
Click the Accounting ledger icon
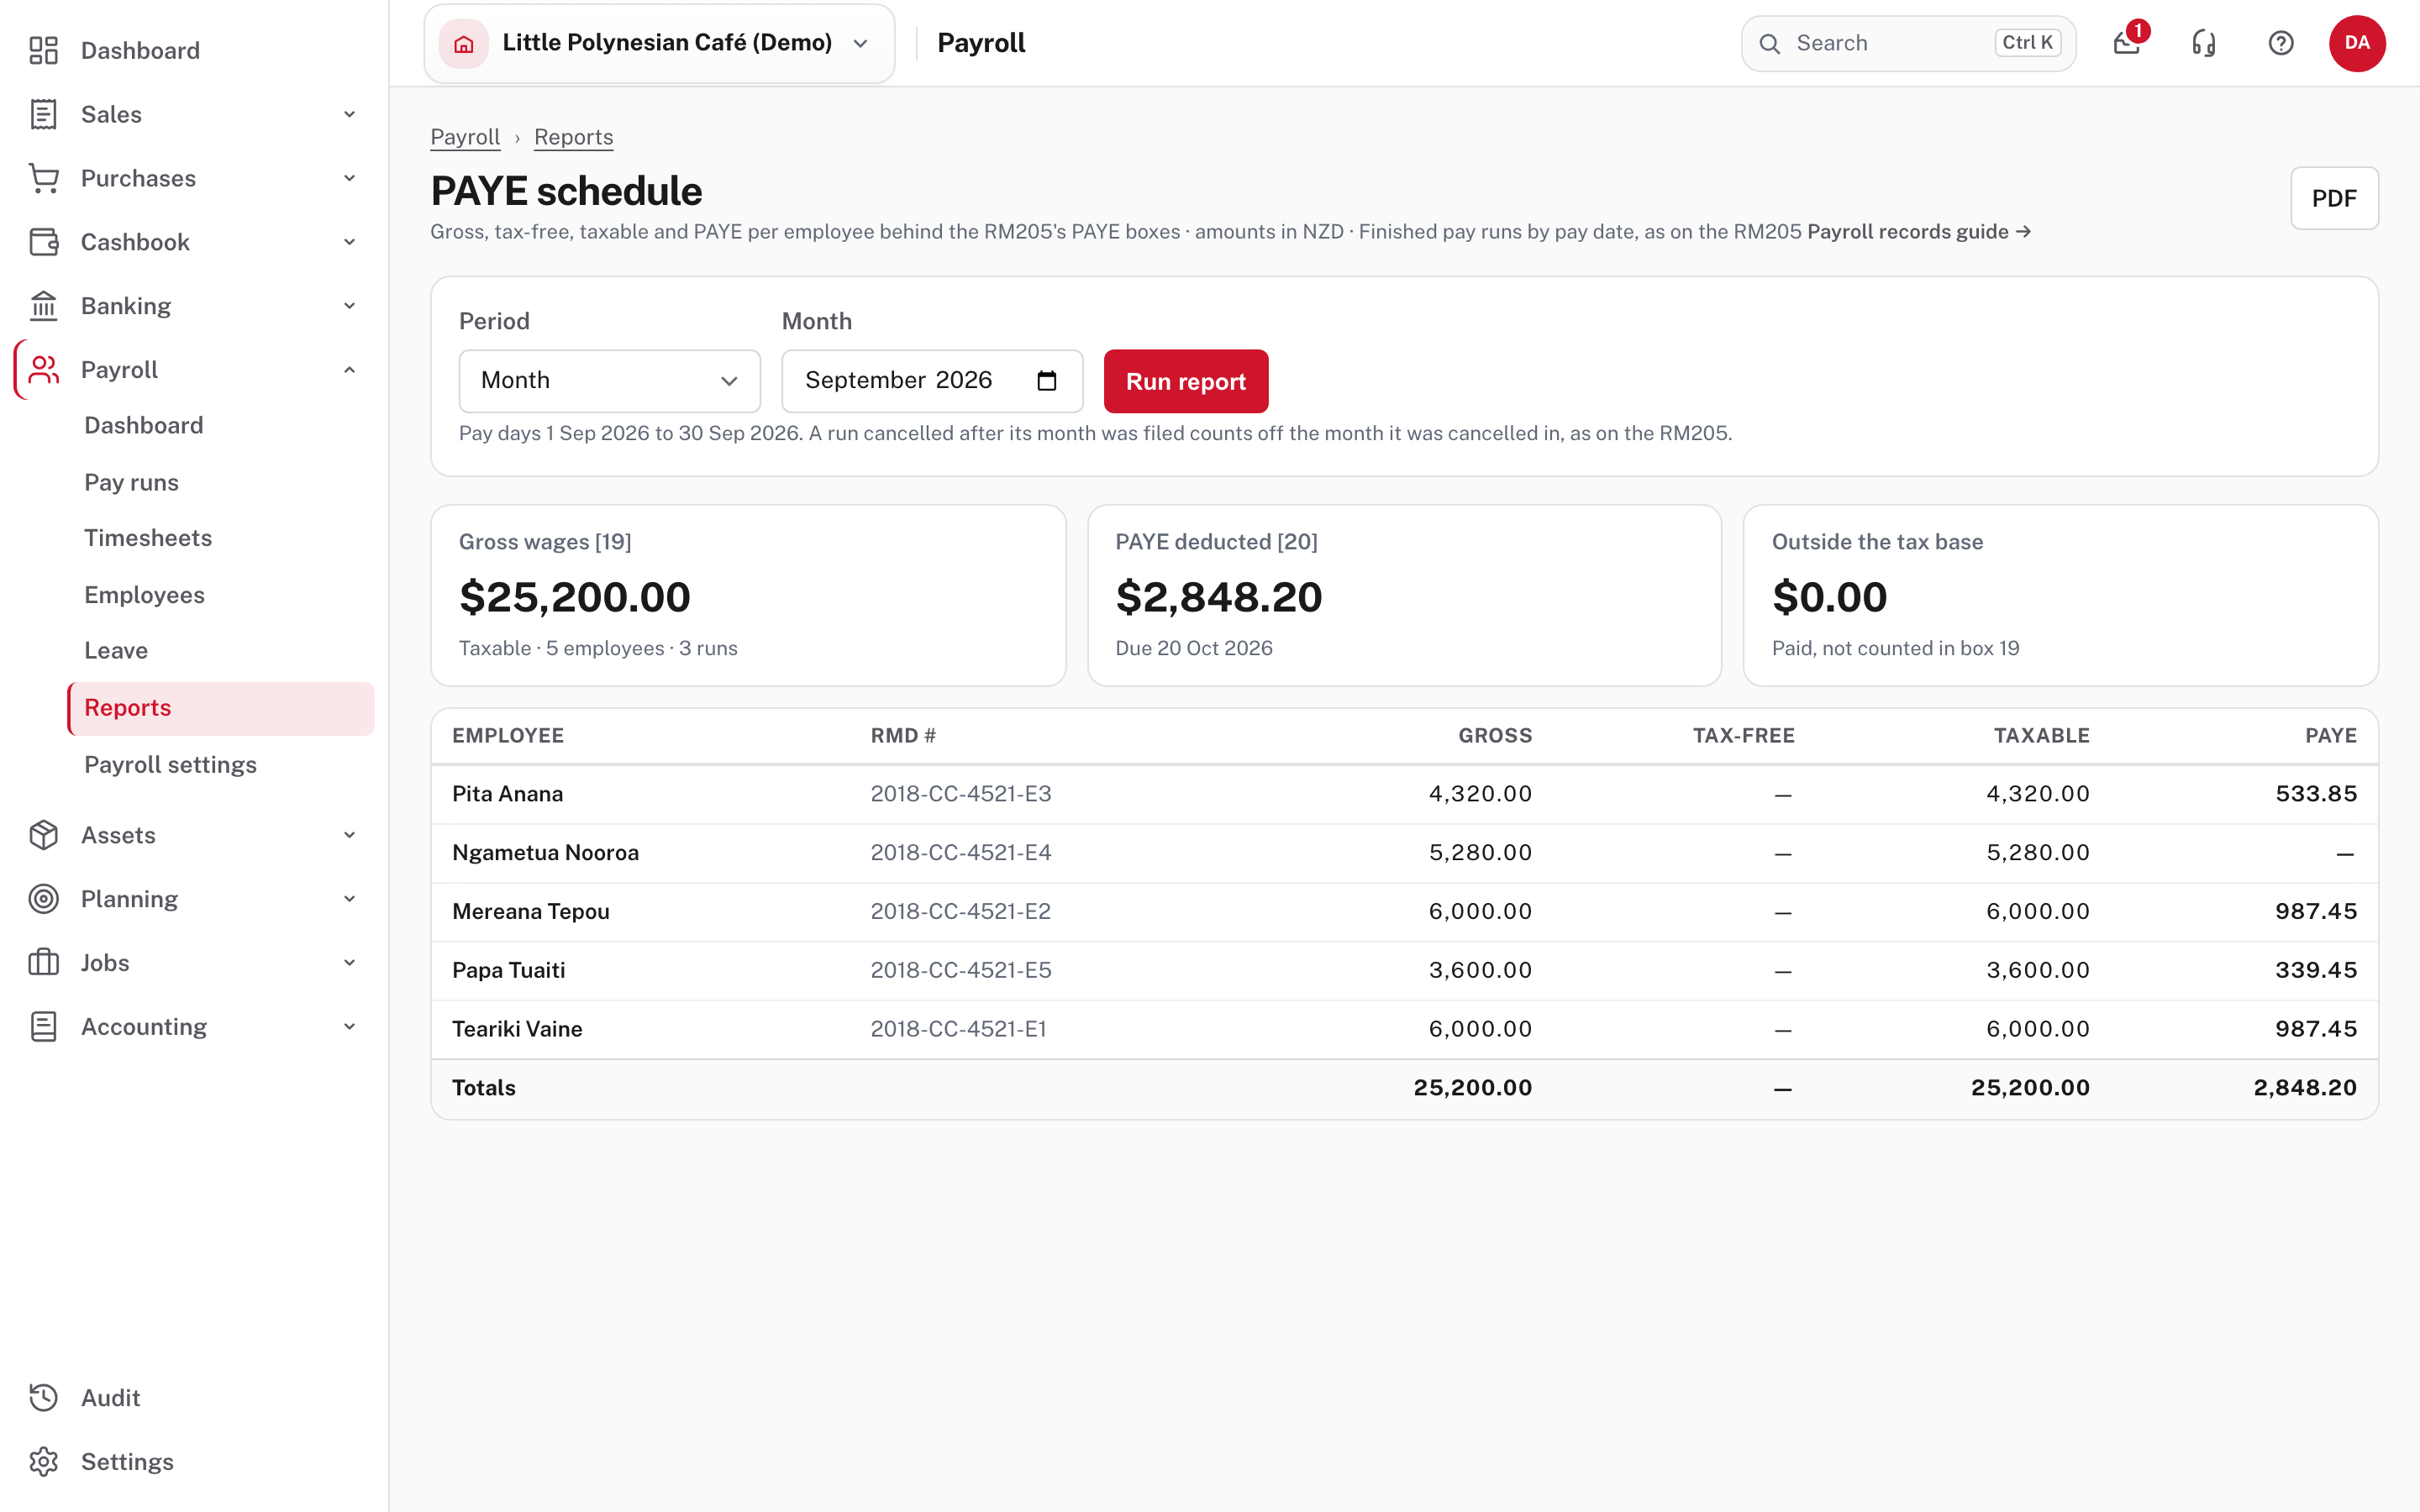[44, 1027]
